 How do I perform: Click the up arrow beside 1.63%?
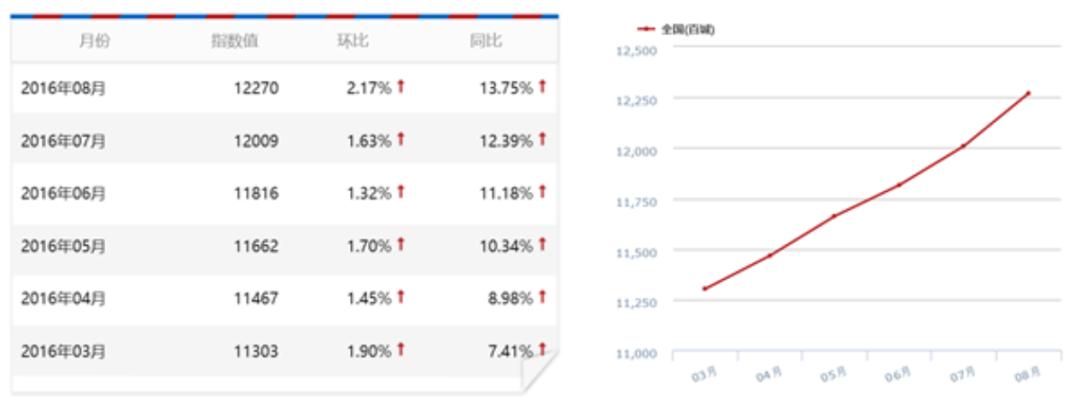point(401,140)
